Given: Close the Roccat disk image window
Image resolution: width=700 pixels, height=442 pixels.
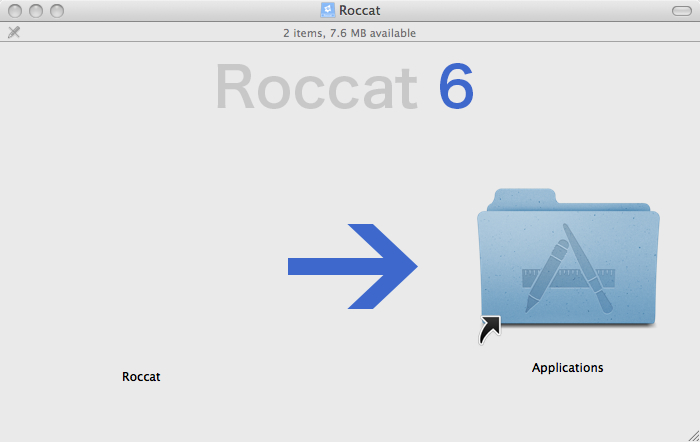Looking at the screenshot, I should point(15,11).
